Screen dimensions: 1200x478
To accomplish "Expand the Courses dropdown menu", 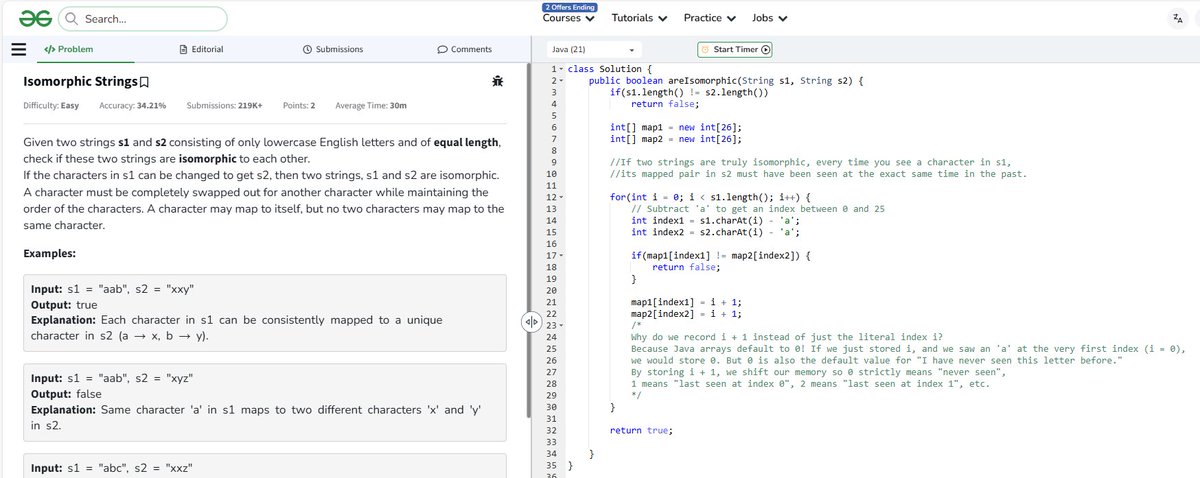I will [568, 18].
